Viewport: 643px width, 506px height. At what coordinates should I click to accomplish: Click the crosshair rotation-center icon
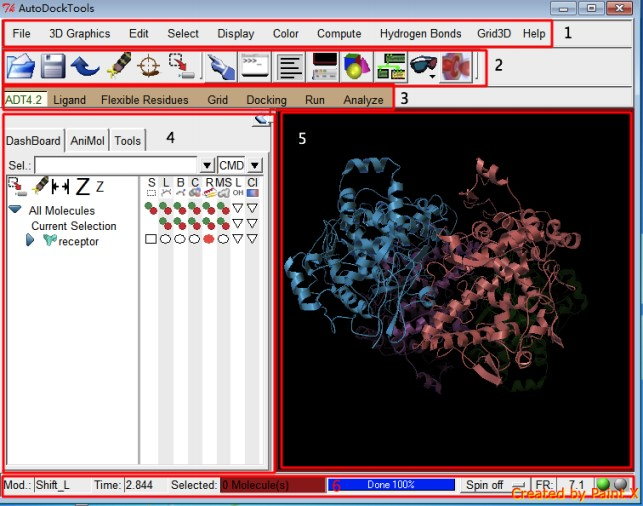149,66
